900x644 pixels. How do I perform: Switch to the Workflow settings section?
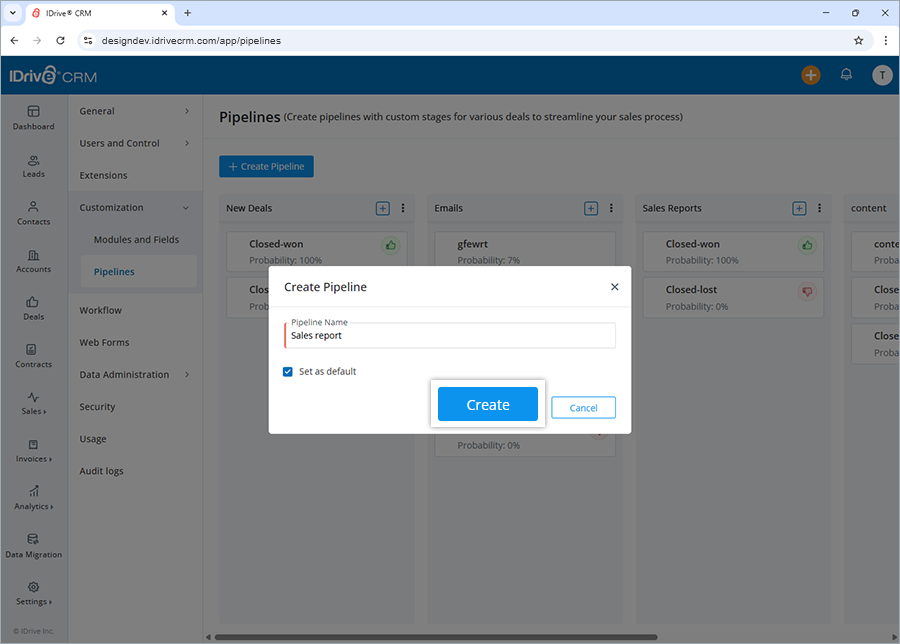pyautogui.click(x=100, y=310)
